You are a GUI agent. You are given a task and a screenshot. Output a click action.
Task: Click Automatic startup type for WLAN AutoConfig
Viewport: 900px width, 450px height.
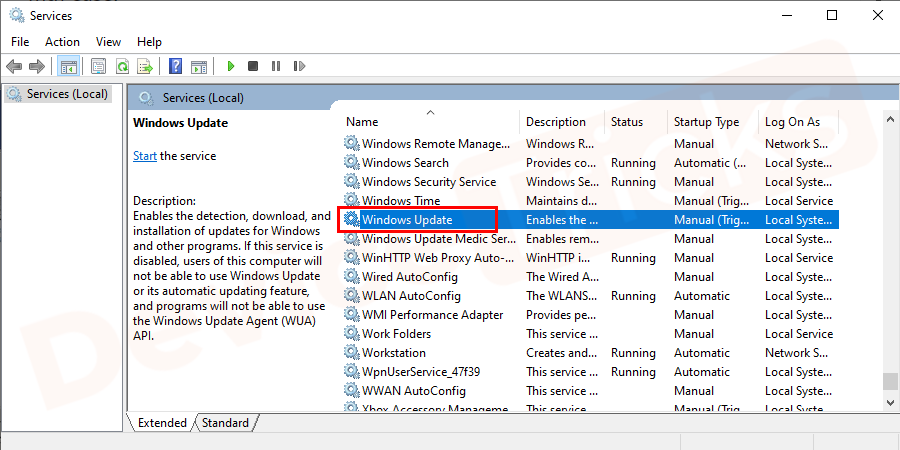click(x=702, y=296)
